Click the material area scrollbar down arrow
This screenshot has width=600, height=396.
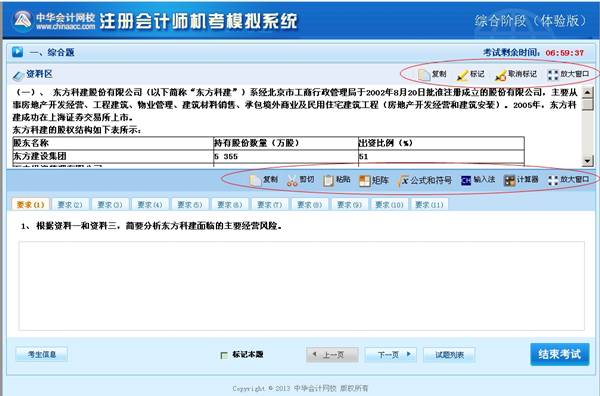[x=587, y=161]
